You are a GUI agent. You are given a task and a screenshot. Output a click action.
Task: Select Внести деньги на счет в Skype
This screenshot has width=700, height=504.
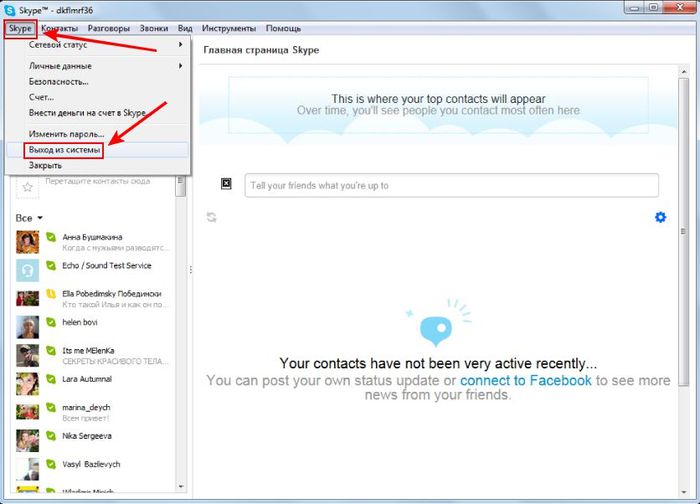coord(98,112)
